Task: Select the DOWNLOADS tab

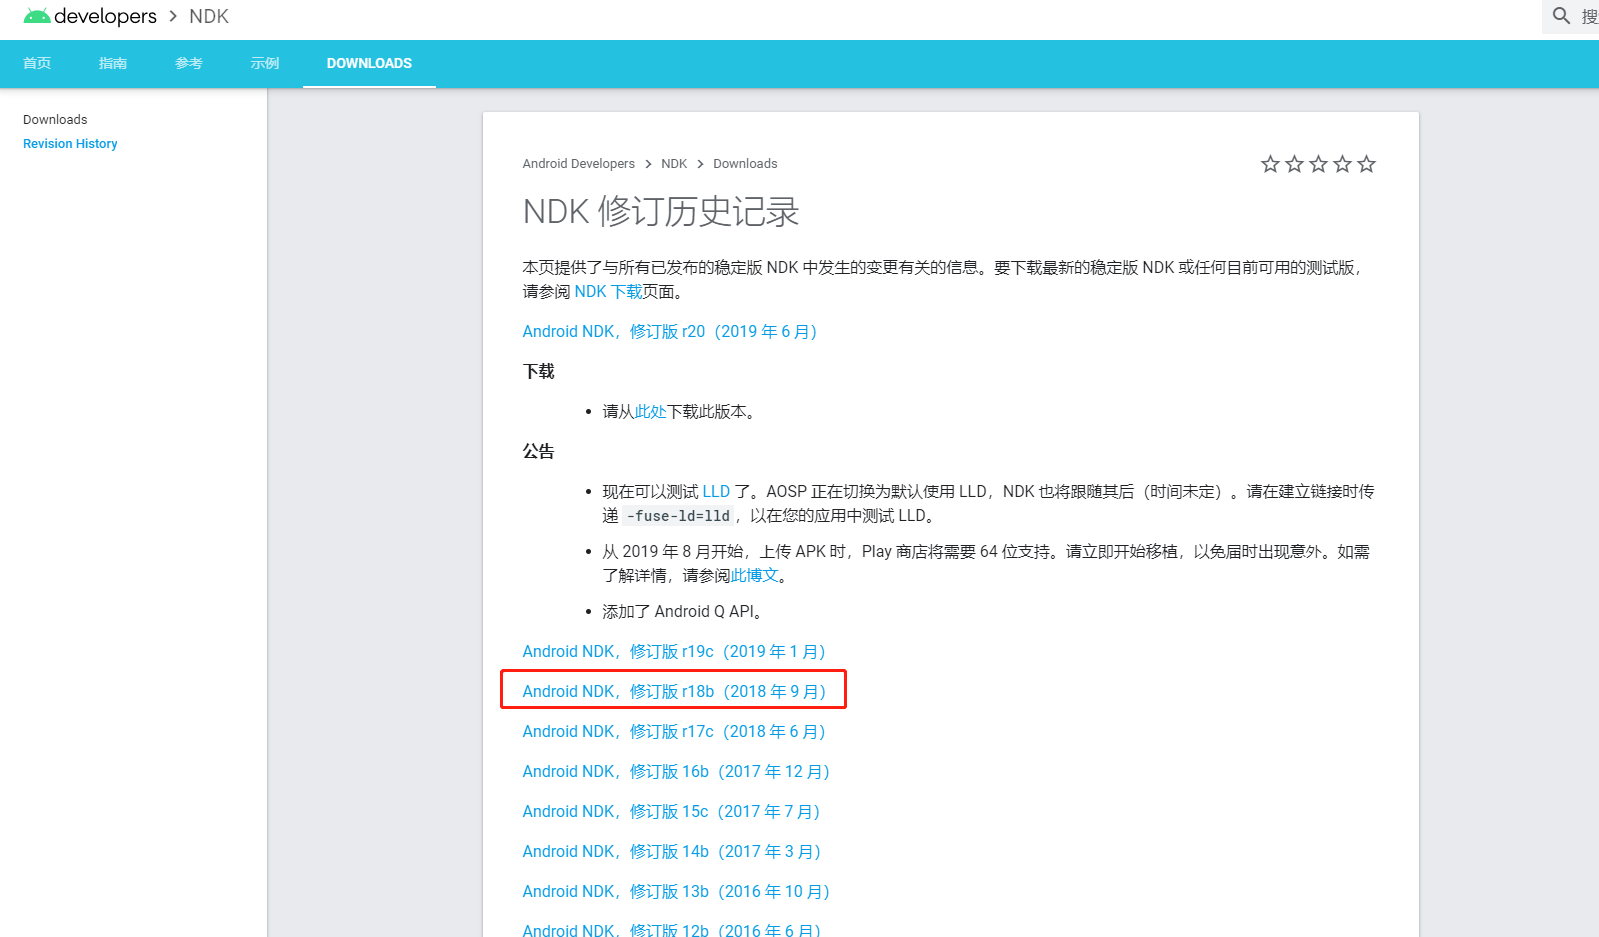Action: (x=369, y=63)
